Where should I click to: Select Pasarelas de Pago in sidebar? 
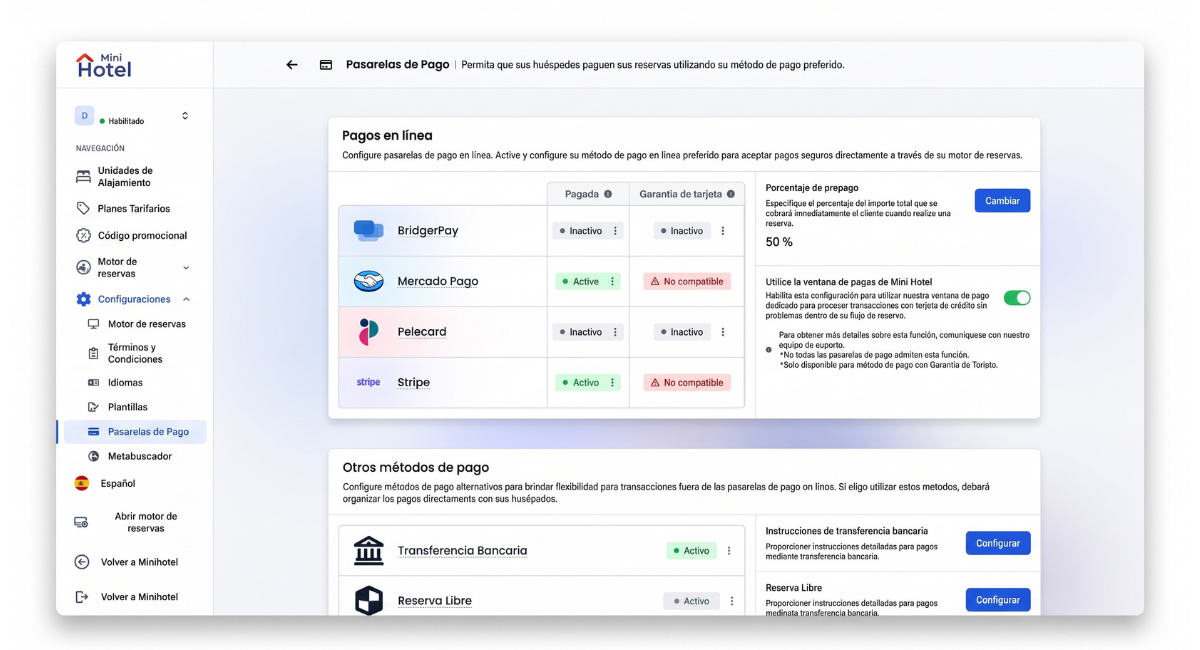pos(135,432)
